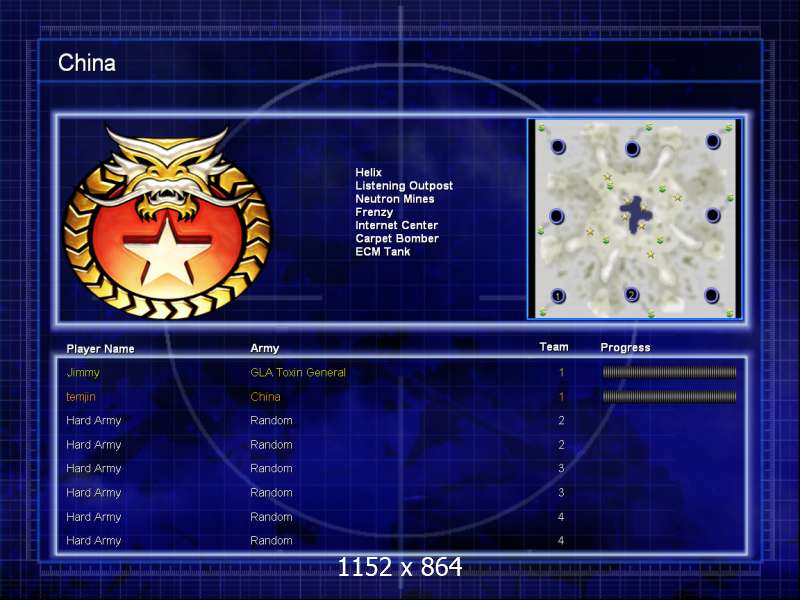Viewport: 800px width, 600px height.
Task: Select player name 'temjin'
Action: (x=81, y=397)
